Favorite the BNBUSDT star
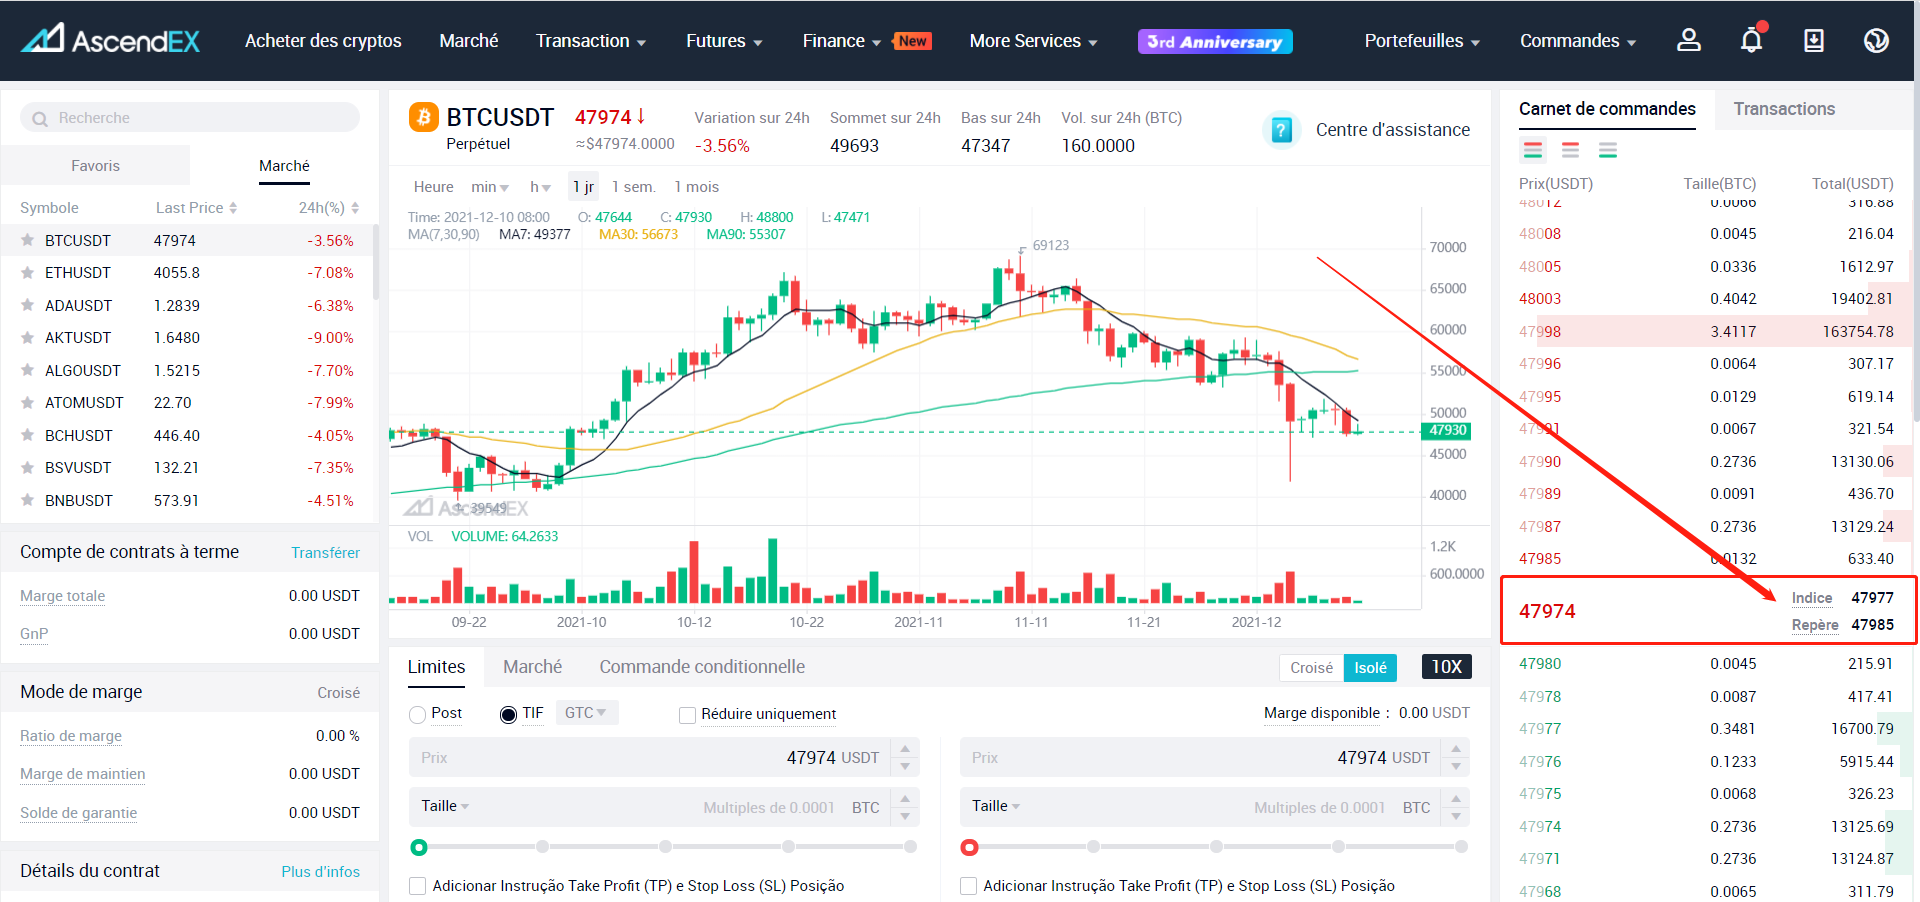The width and height of the screenshot is (1920, 902). (x=28, y=500)
